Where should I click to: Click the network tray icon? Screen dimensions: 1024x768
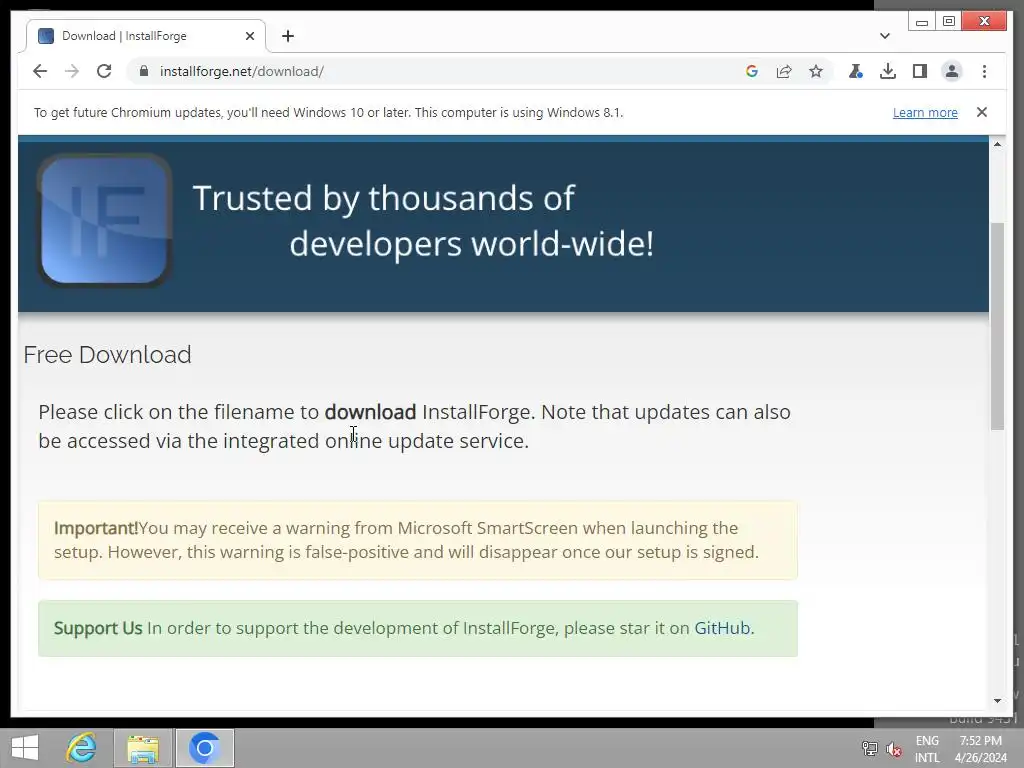[870, 748]
